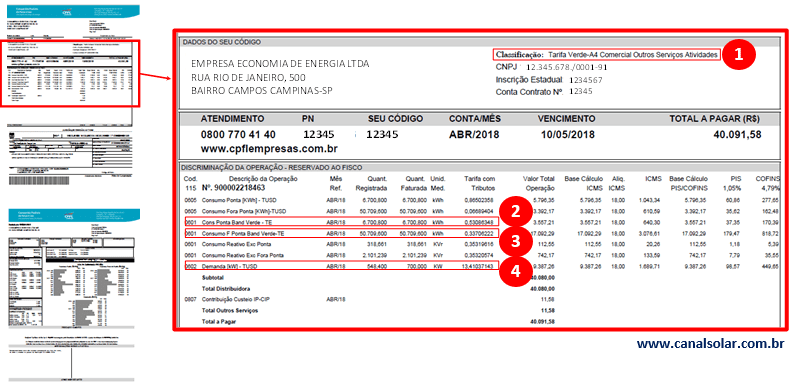
Task: Click the Total a Pagar value 40.091,58
Action: 737,135
